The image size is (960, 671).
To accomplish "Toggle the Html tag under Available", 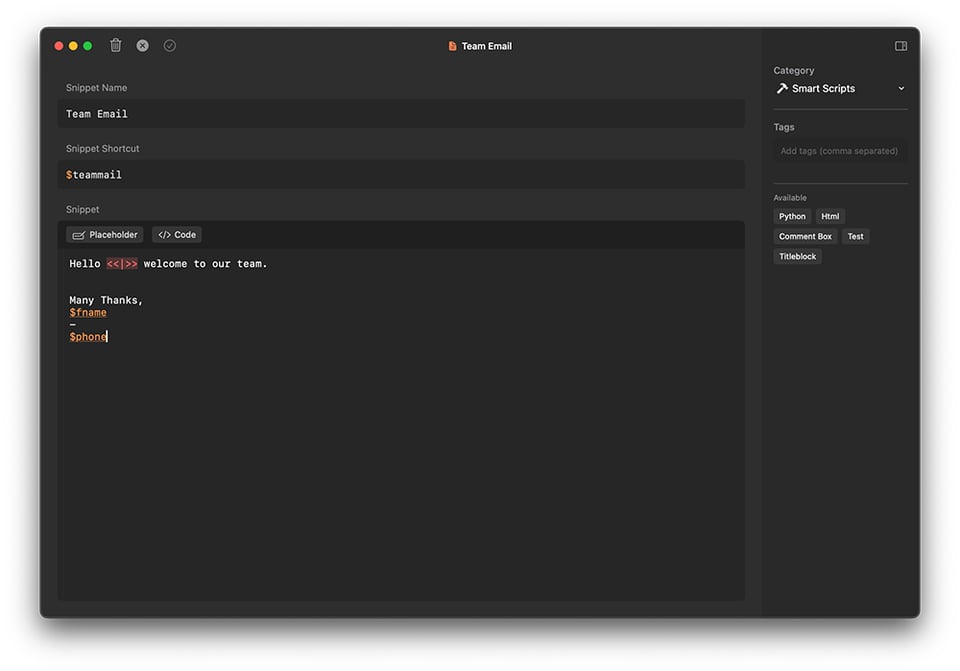I will point(830,216).
